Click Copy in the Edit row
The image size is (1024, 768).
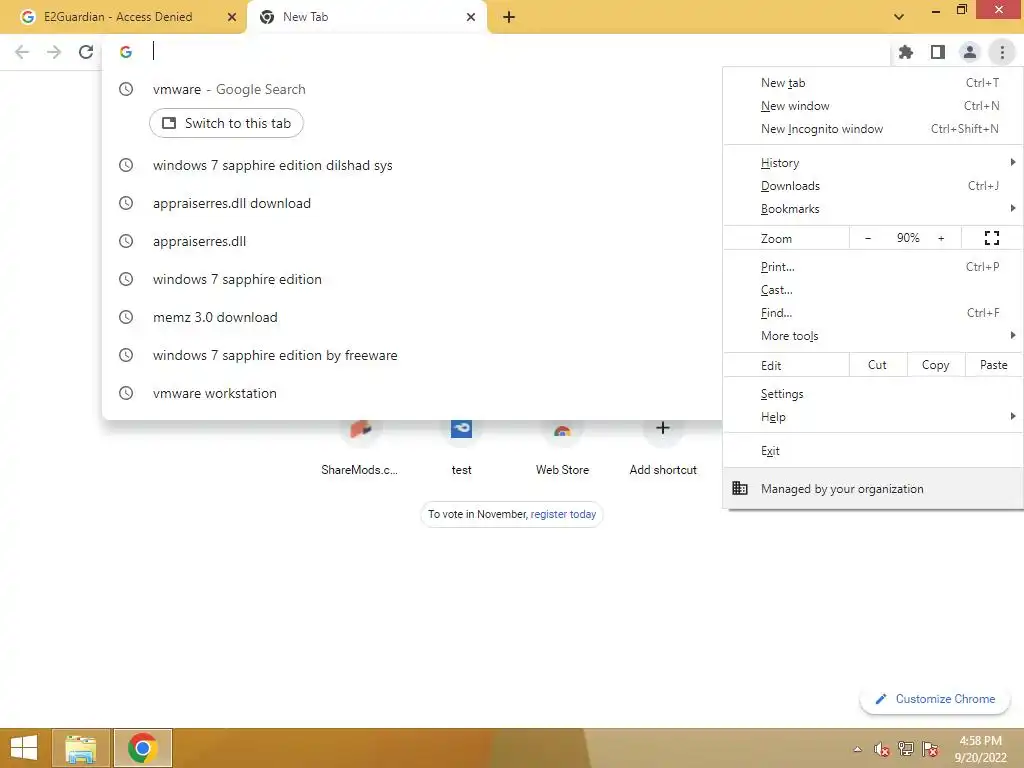click(935, 365)
